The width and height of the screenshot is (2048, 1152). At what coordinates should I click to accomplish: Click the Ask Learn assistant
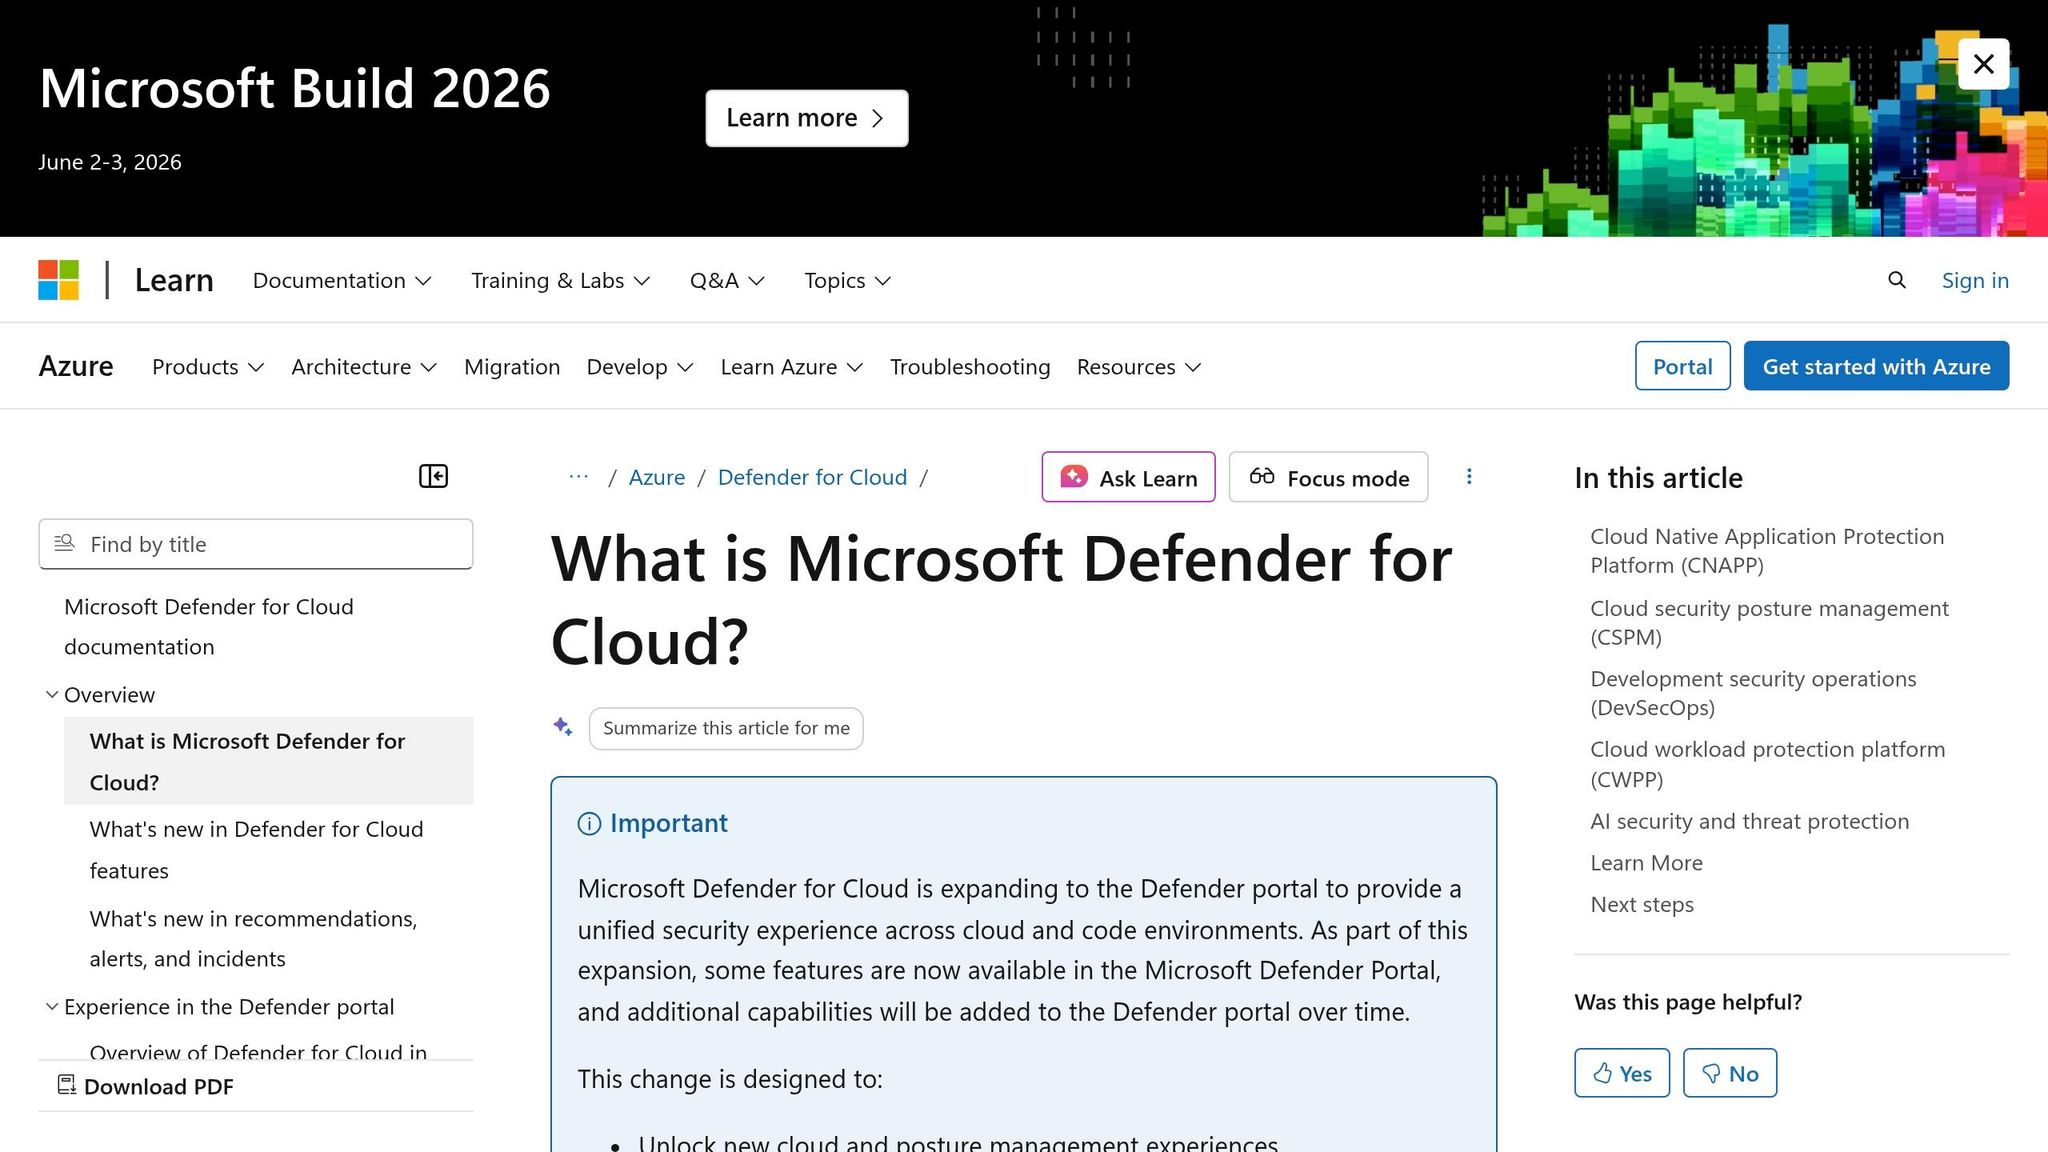[x=1128, y=477]
